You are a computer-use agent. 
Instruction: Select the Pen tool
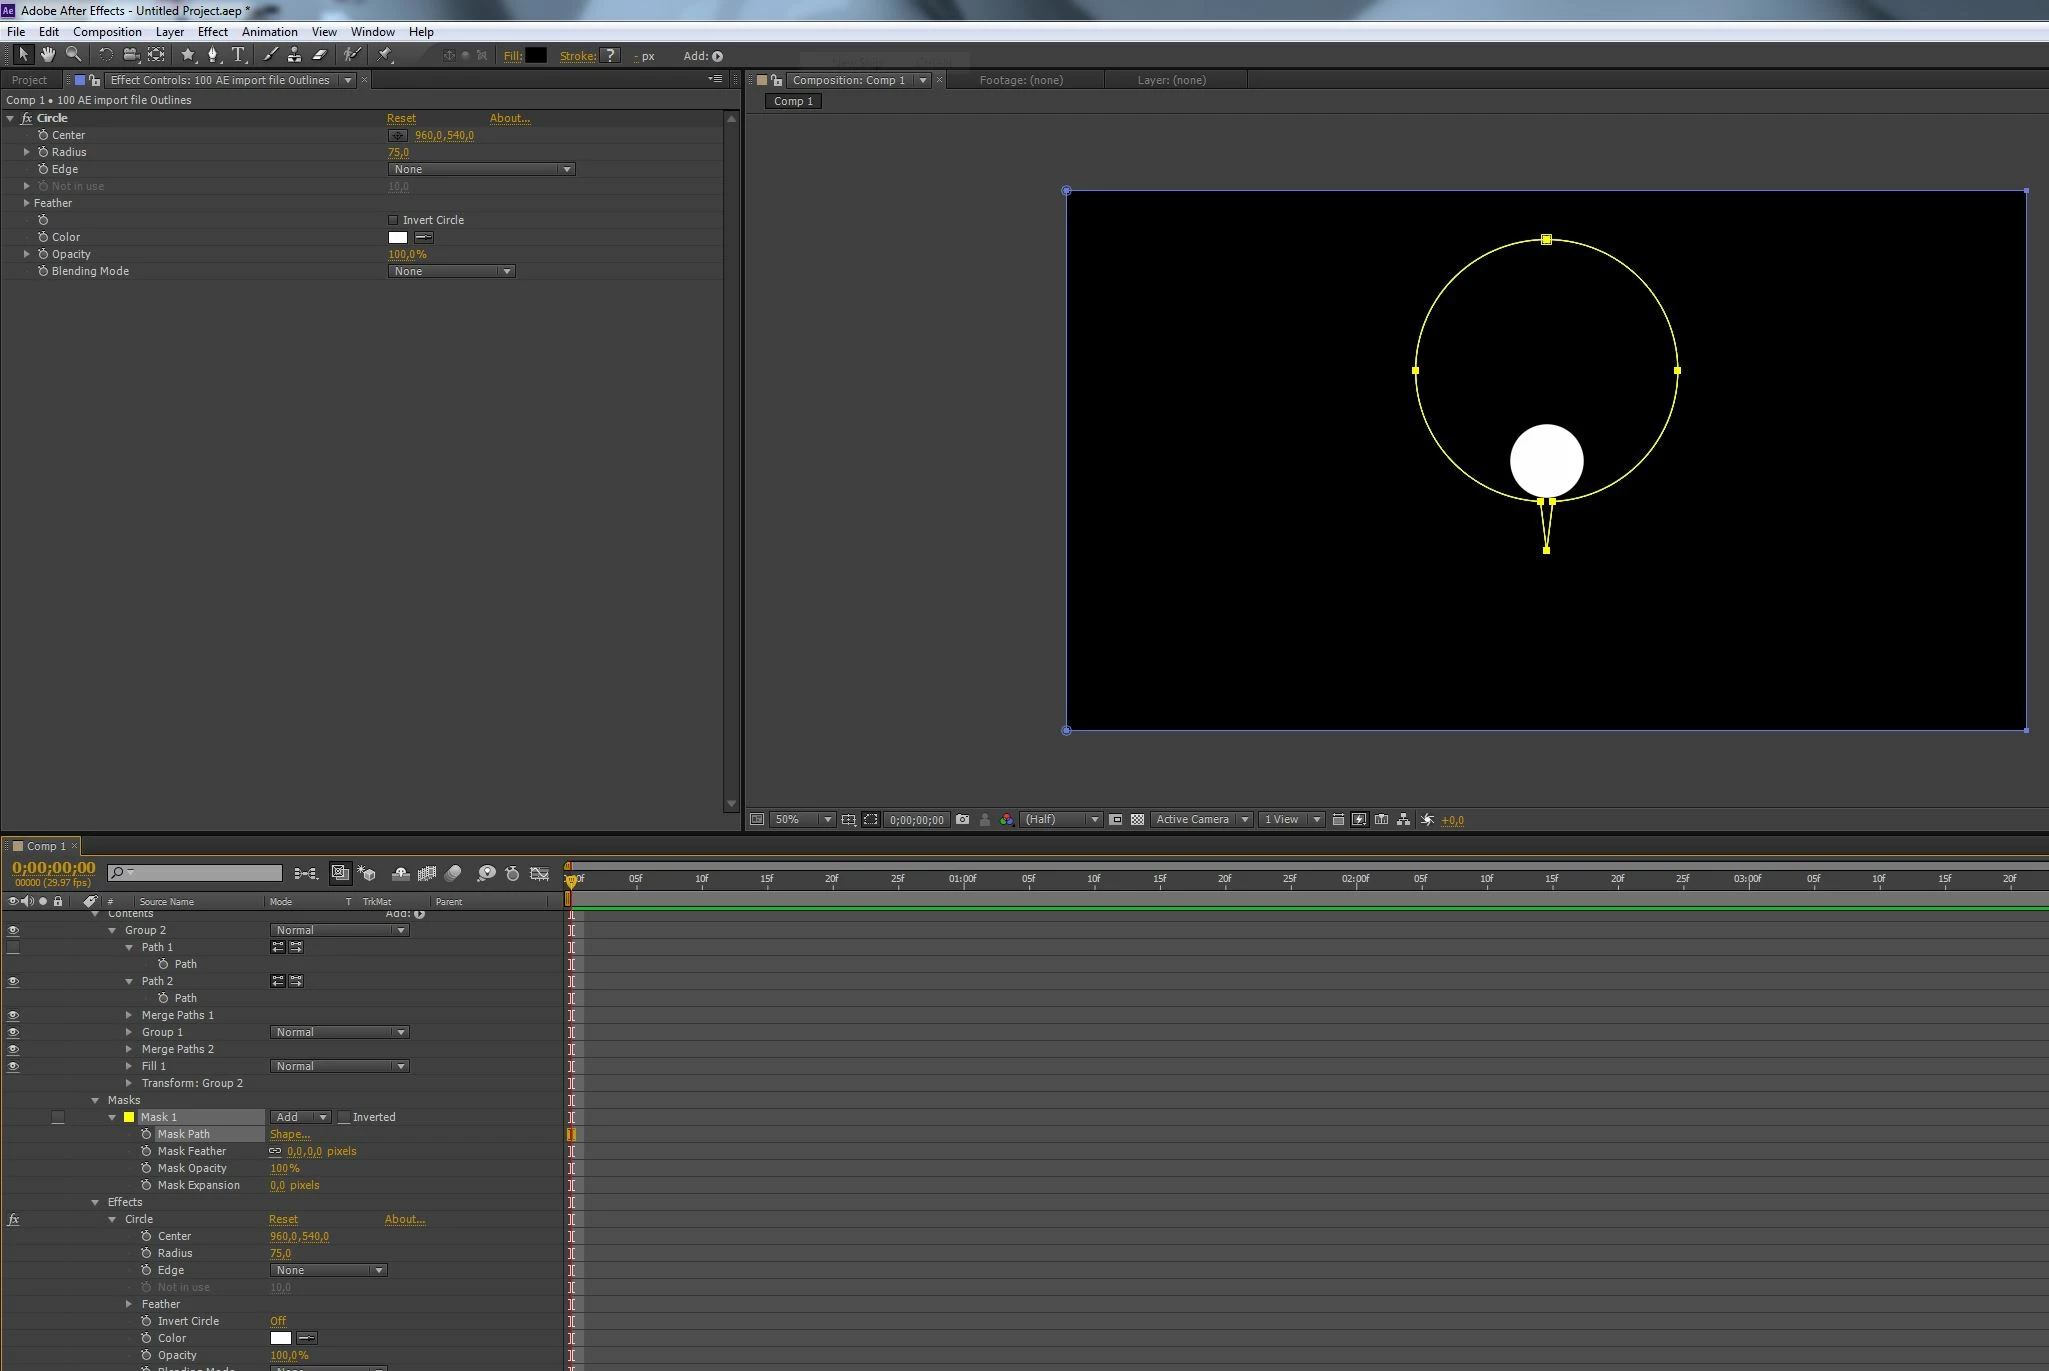pos(212,55)
